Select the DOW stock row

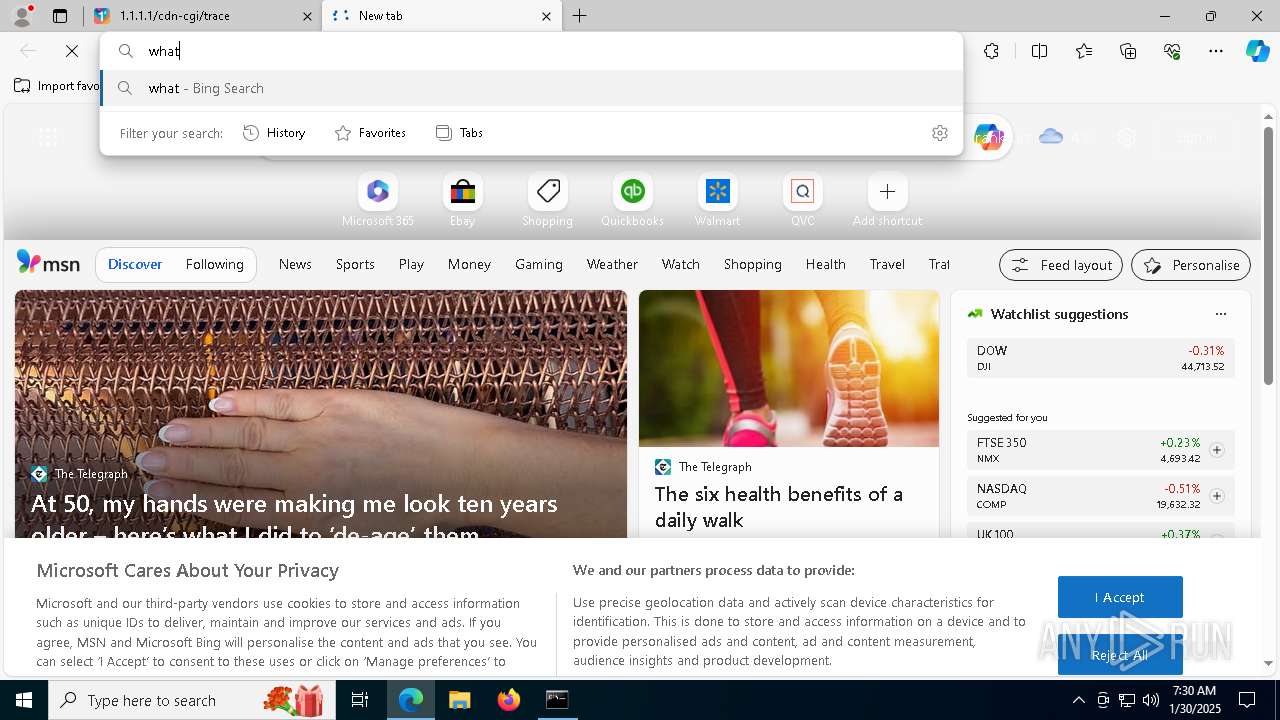pos(1100,358)
